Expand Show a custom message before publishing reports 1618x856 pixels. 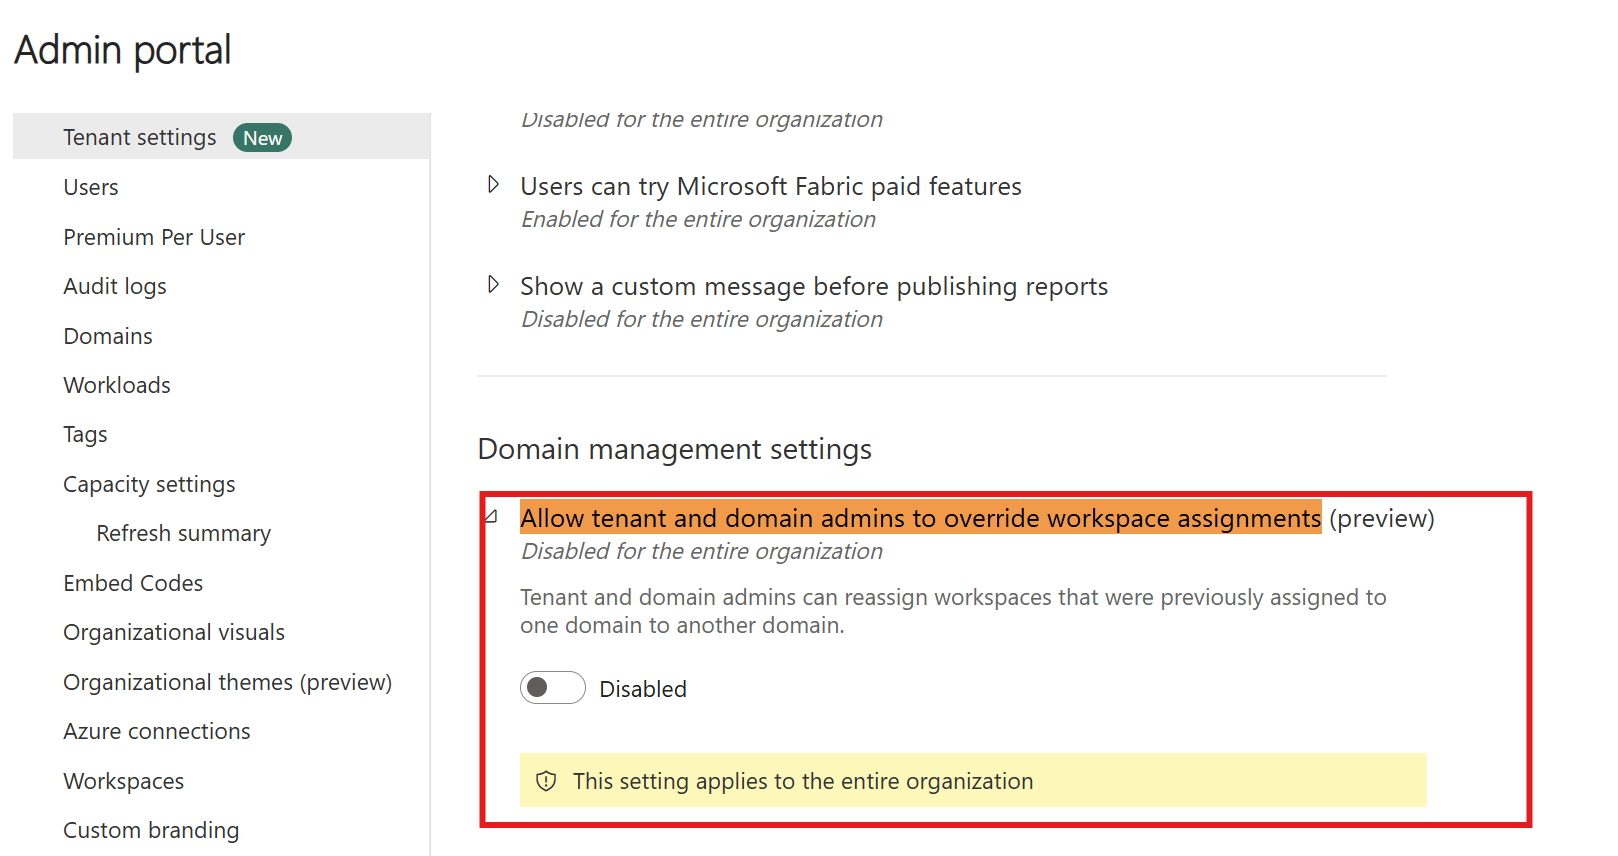click(x=493, y=284)
